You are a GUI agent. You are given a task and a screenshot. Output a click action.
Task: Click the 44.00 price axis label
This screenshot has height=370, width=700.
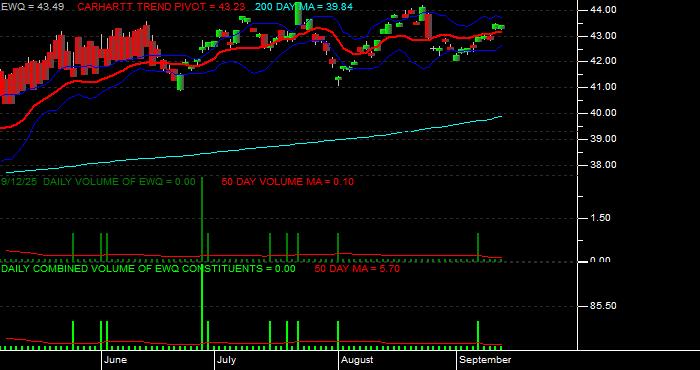(x=603, y=9)
